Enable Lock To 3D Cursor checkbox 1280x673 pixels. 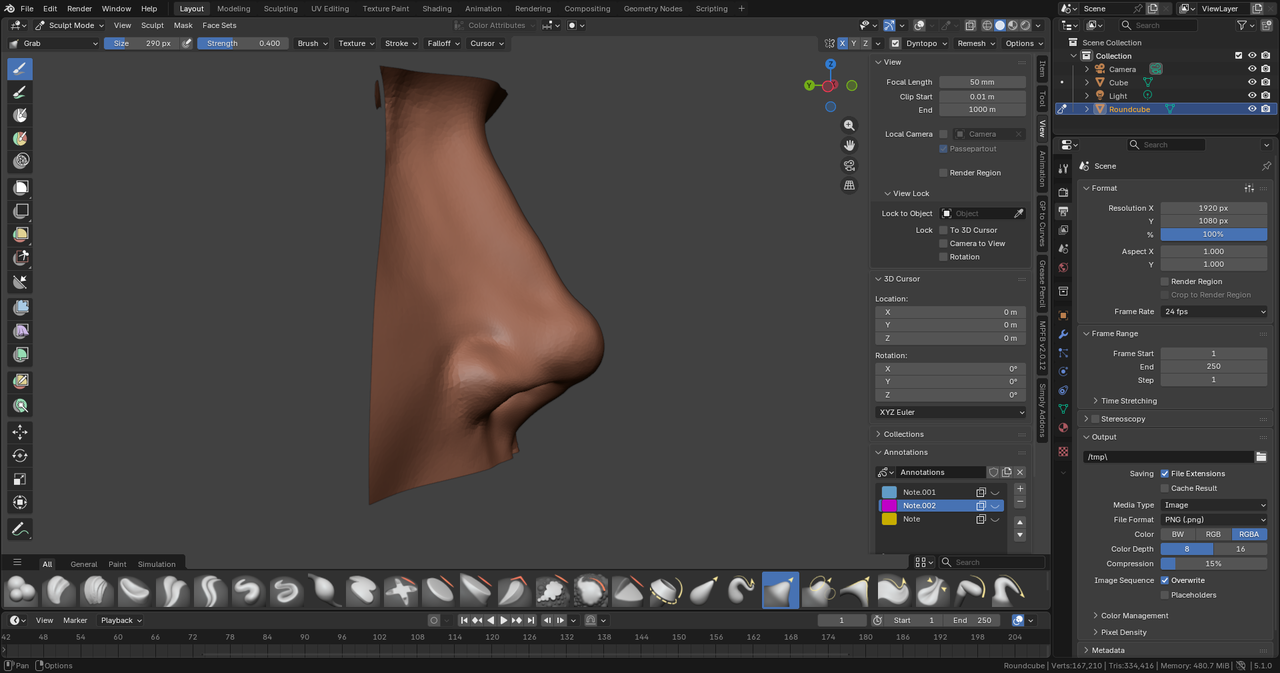[x=943, y=230]
